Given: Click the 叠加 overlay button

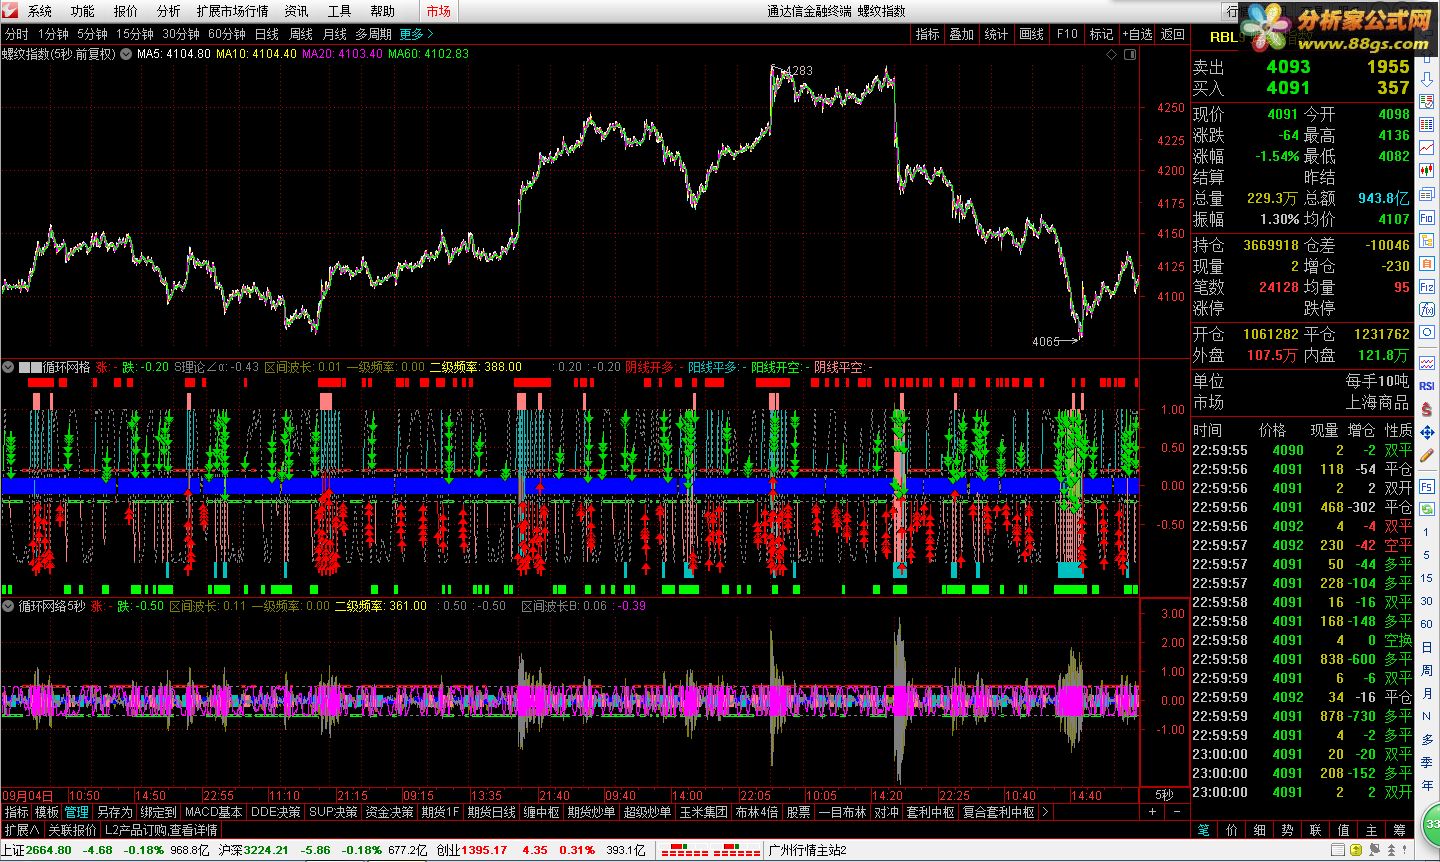Looking at the screenshot, I should pos(962,34).
